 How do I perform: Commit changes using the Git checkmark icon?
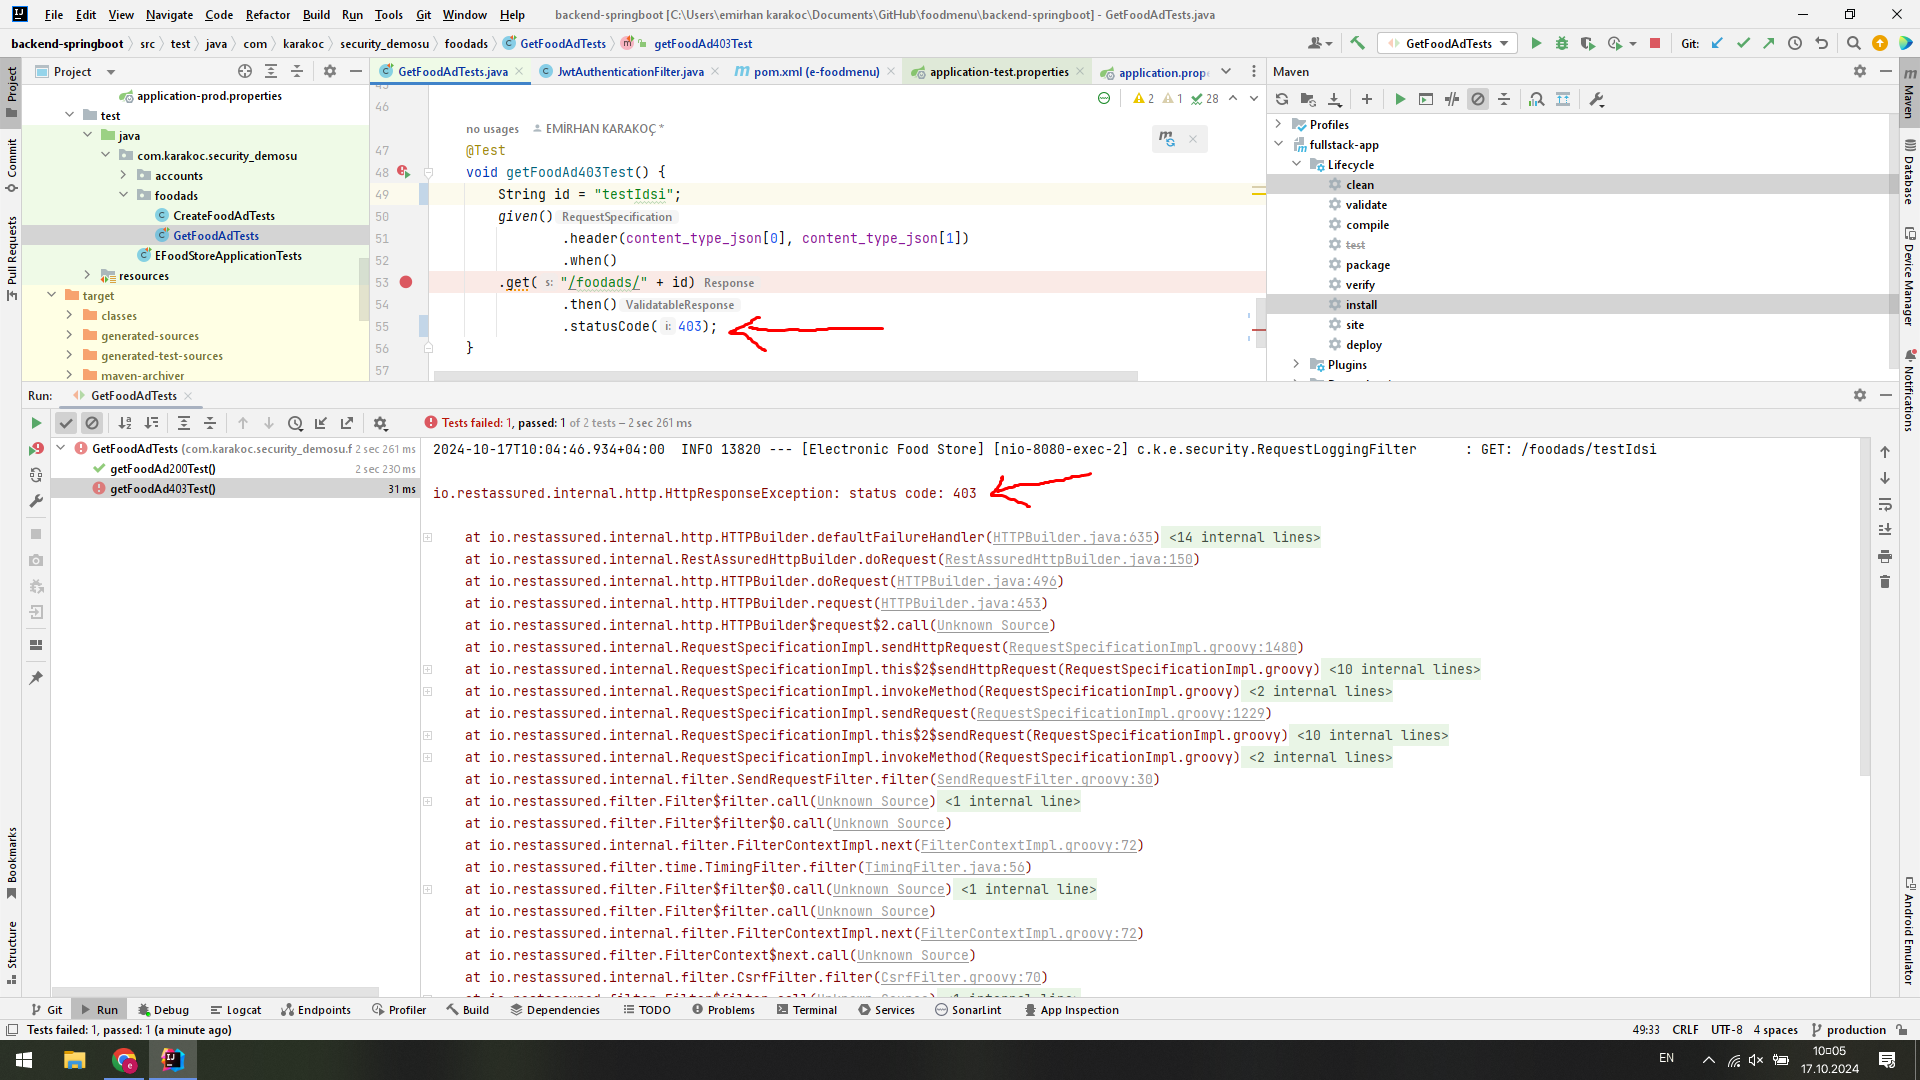[x=1743, y=43]
